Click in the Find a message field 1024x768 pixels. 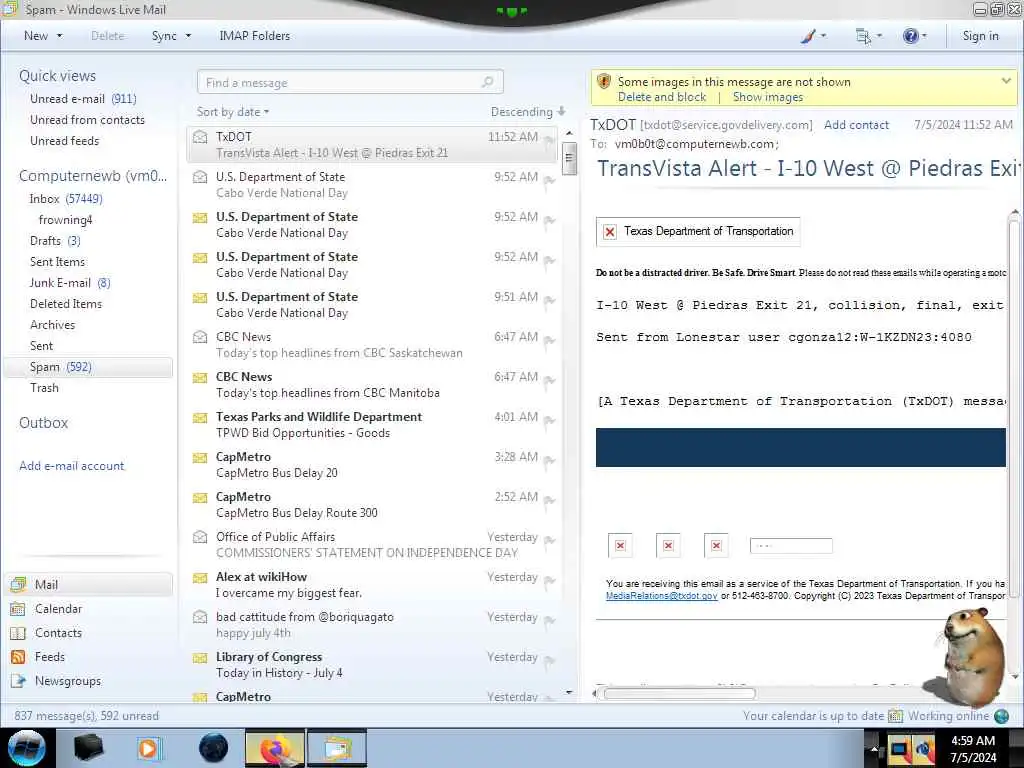click(350, 82)
